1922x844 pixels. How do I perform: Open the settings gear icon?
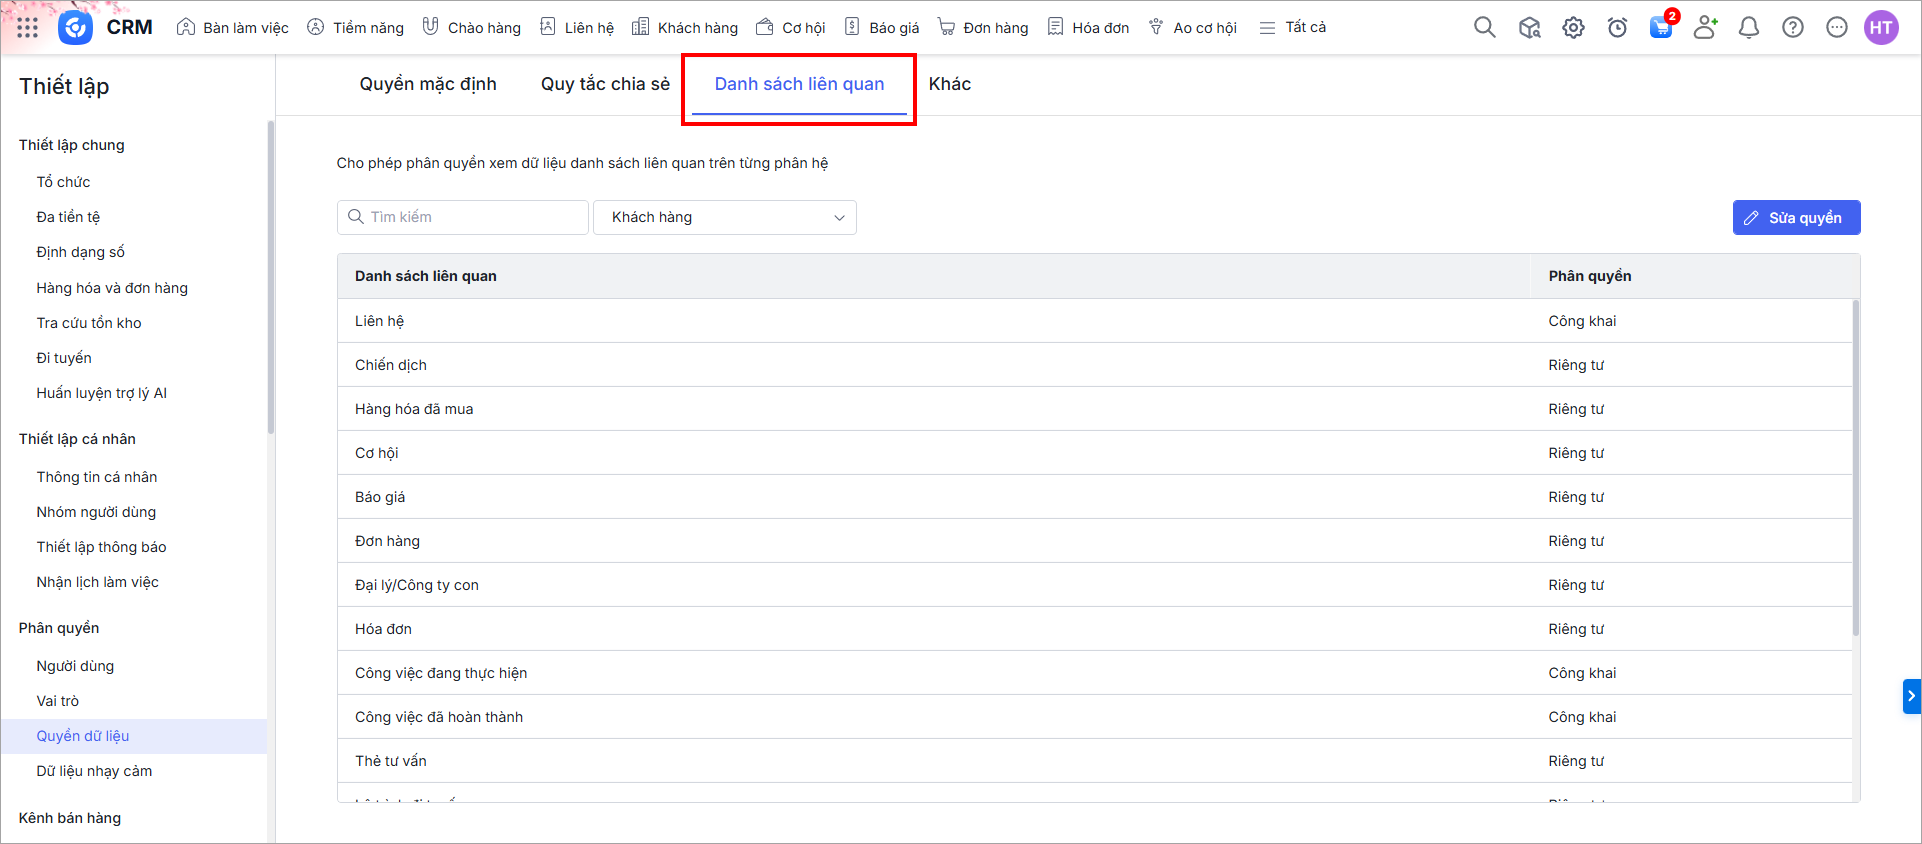pos(1573,27)
